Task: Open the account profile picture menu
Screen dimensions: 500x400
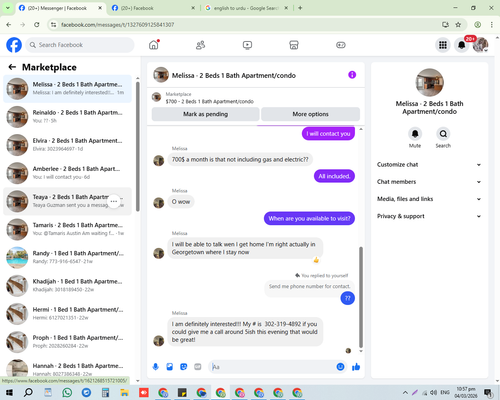Action: click(x=480, y=45)
